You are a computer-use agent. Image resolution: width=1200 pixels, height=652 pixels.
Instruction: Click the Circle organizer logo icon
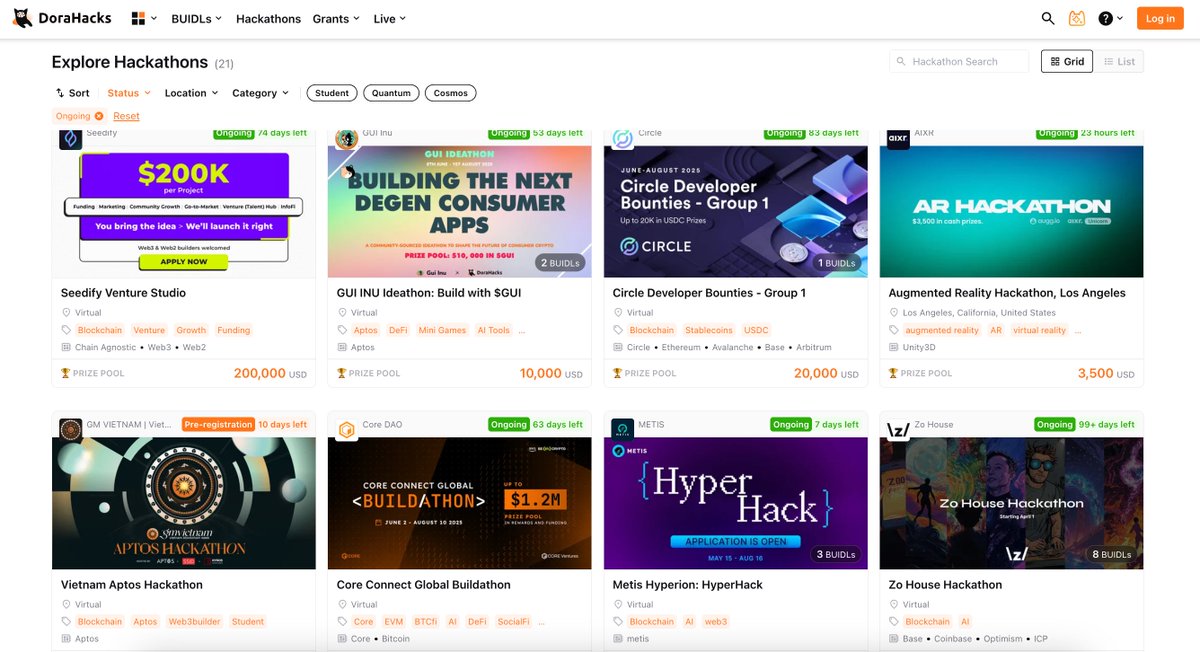point(622,138)
